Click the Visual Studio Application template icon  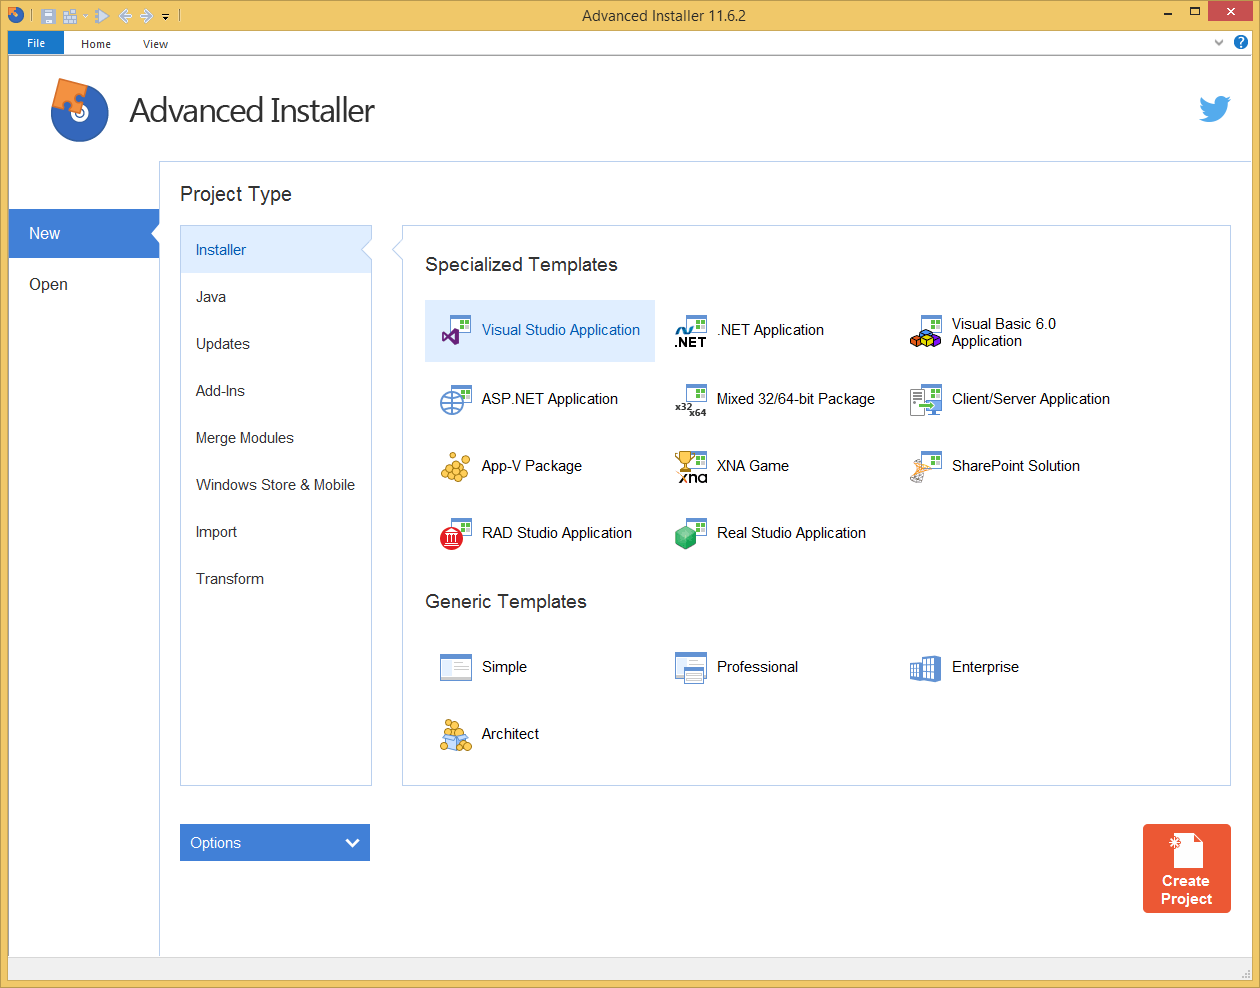pos(456,331)
